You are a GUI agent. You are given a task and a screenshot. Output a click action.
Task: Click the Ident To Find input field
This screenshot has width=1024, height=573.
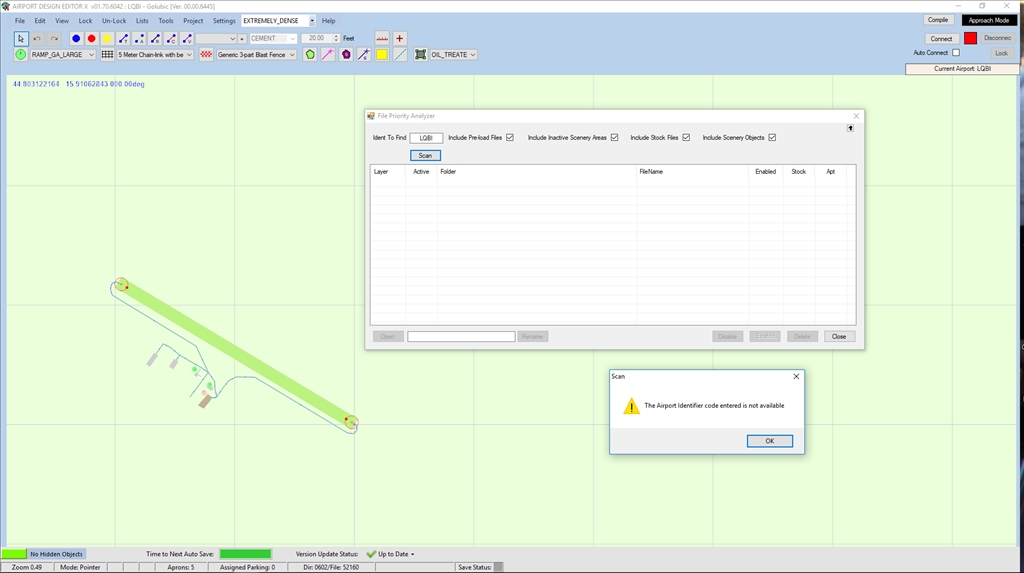click(x=426, y=138)
